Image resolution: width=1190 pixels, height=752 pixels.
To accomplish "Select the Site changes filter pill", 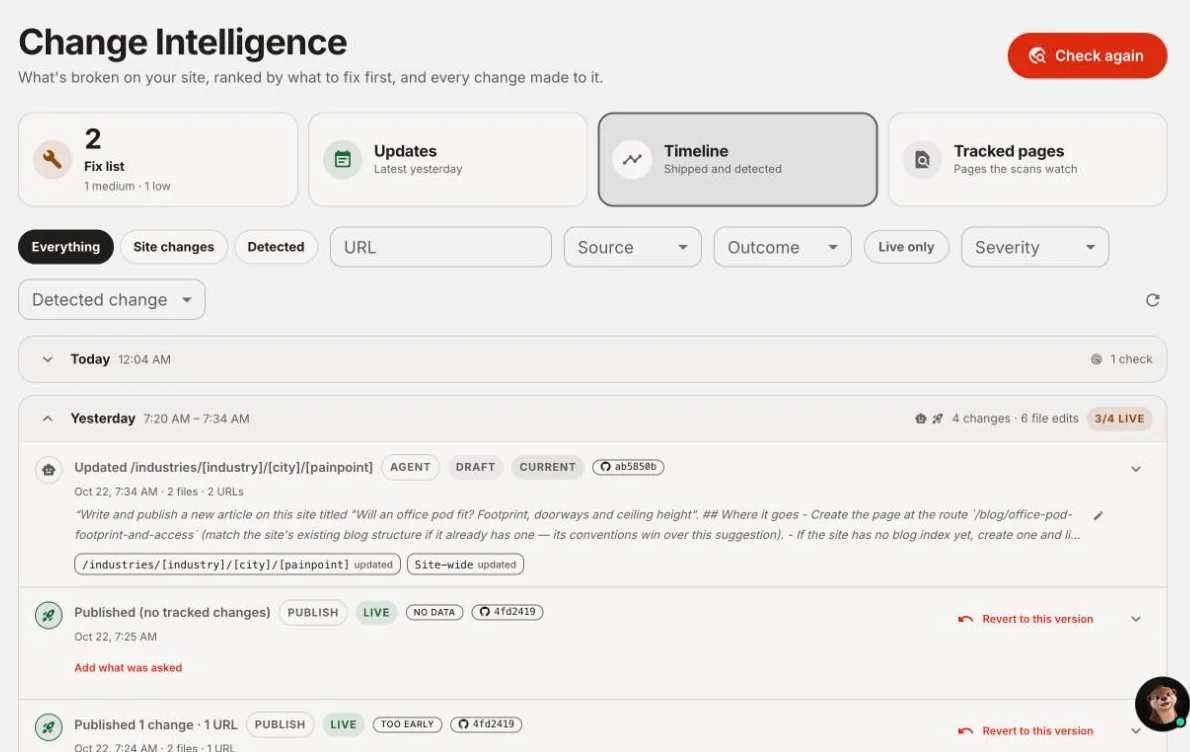I will tap(174, 247).
